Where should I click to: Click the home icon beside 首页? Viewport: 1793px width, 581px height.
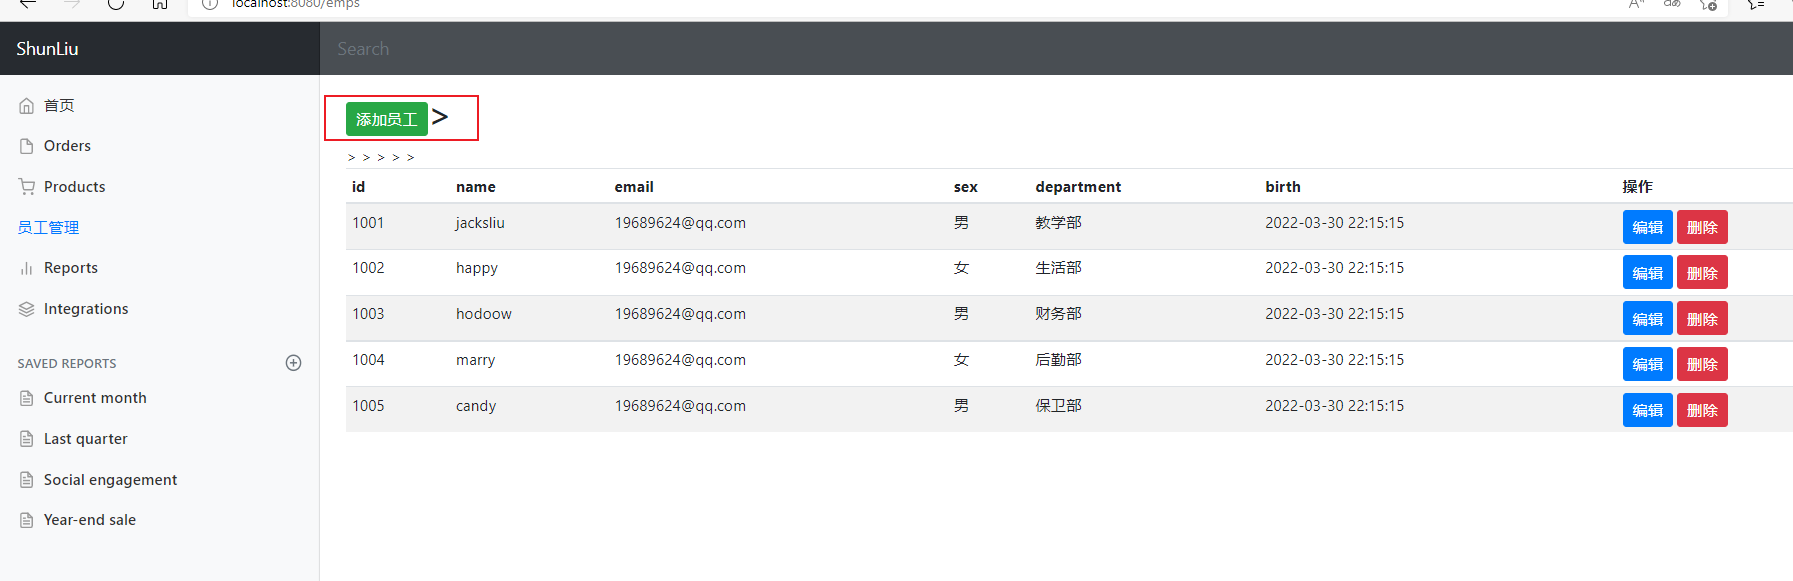[27, 106]
